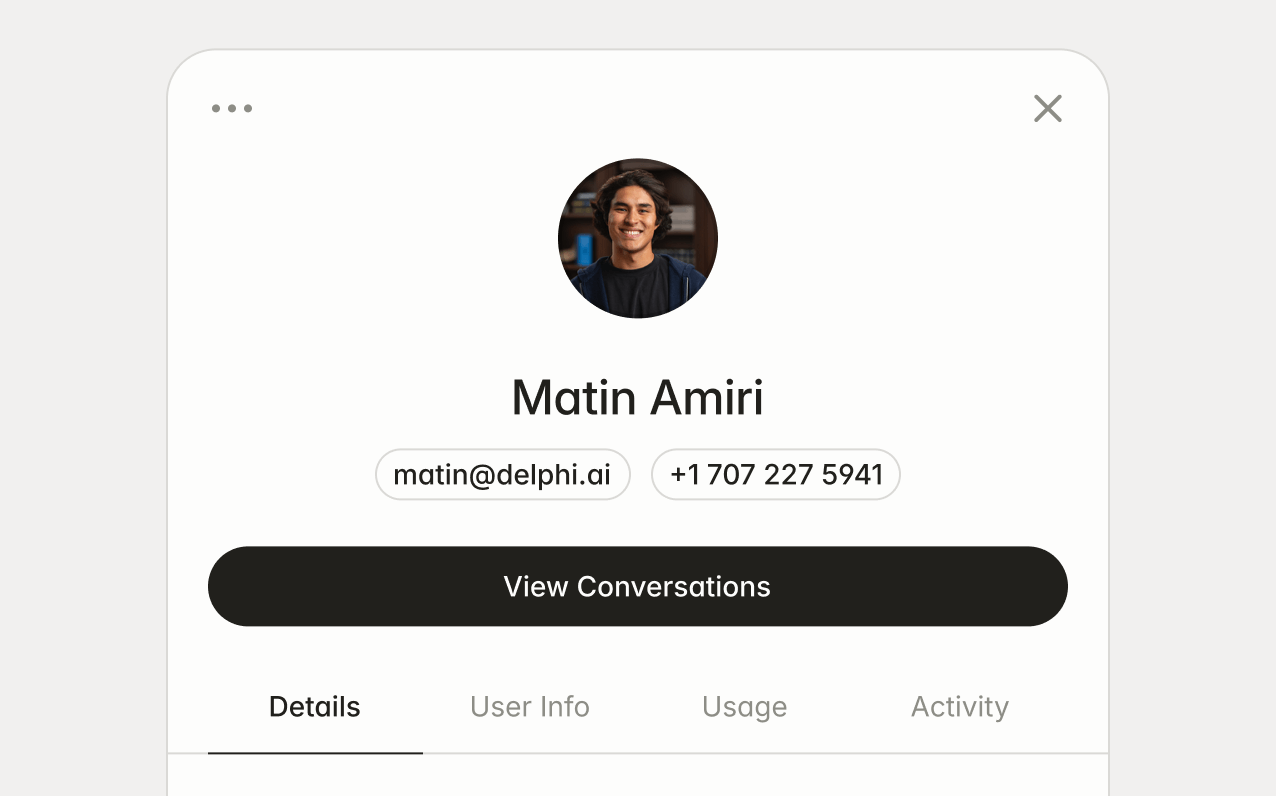Select the Usage tab

click(x=745, y=707)
